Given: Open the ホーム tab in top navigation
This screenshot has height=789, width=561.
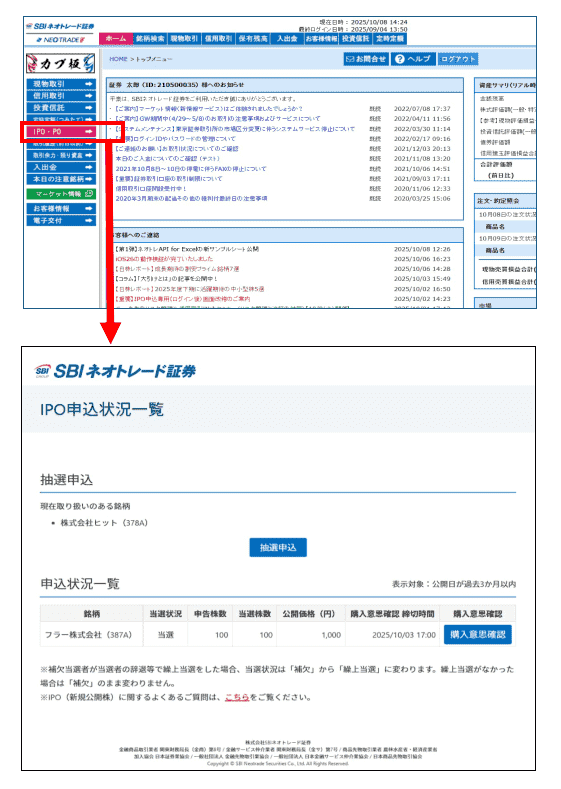Looking at the screenshot, I should pos(116,39).
